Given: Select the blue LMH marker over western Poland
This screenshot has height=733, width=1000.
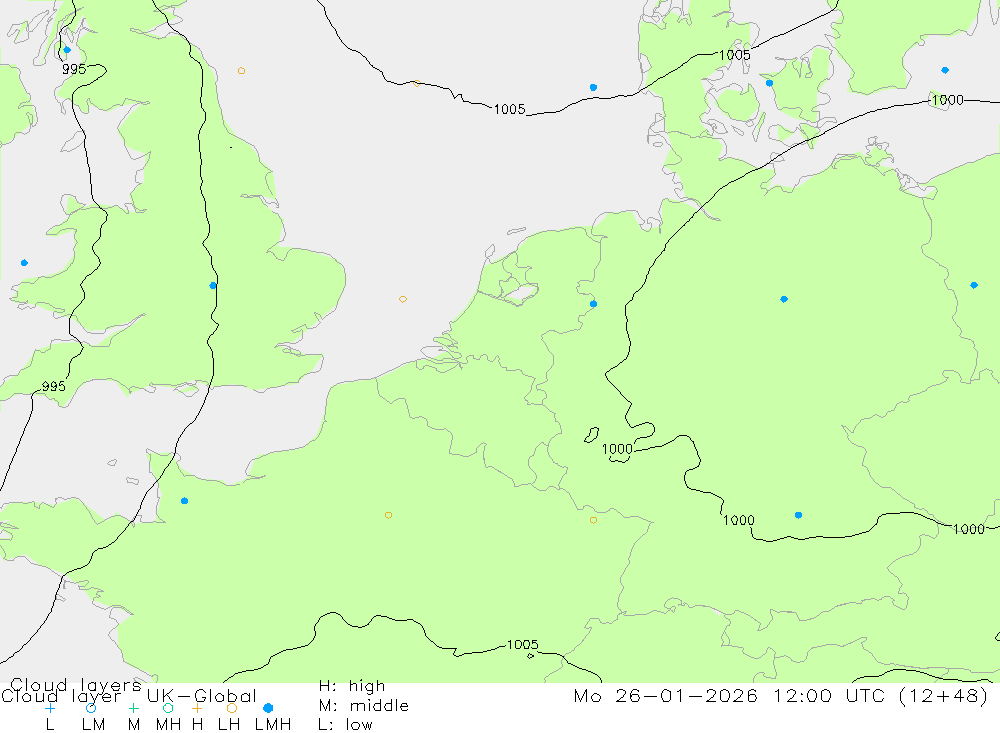Looking at the screenshot, I should 974,285.
